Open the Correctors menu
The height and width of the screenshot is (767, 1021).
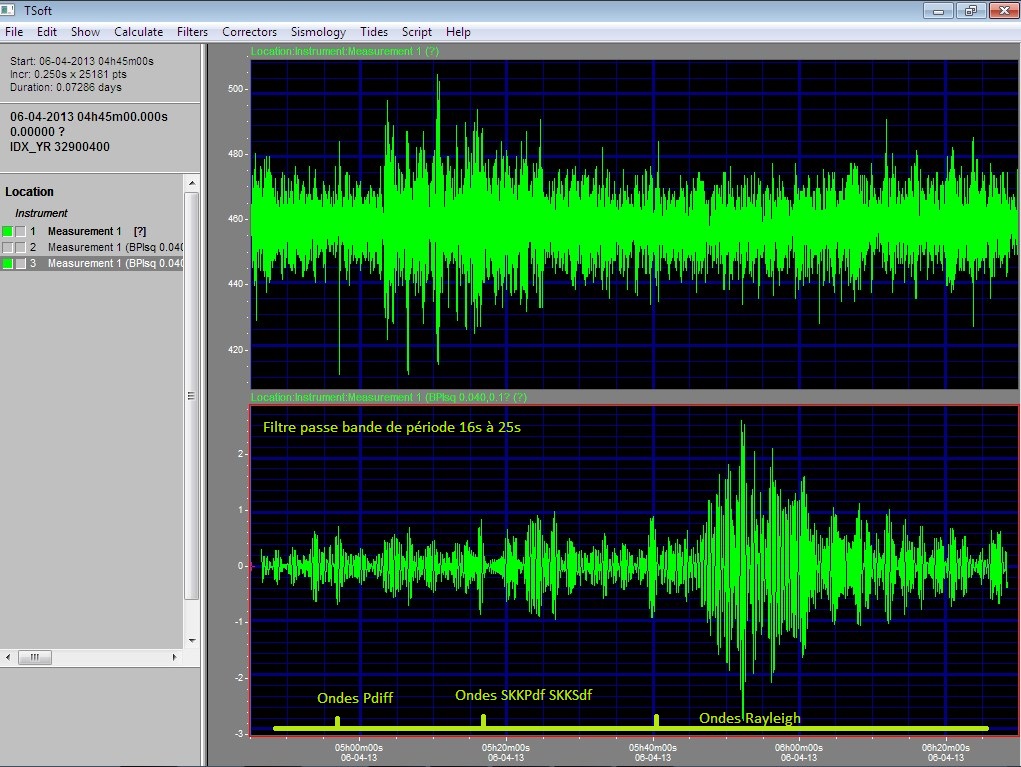pyautogui.click(x=249, y=32)
